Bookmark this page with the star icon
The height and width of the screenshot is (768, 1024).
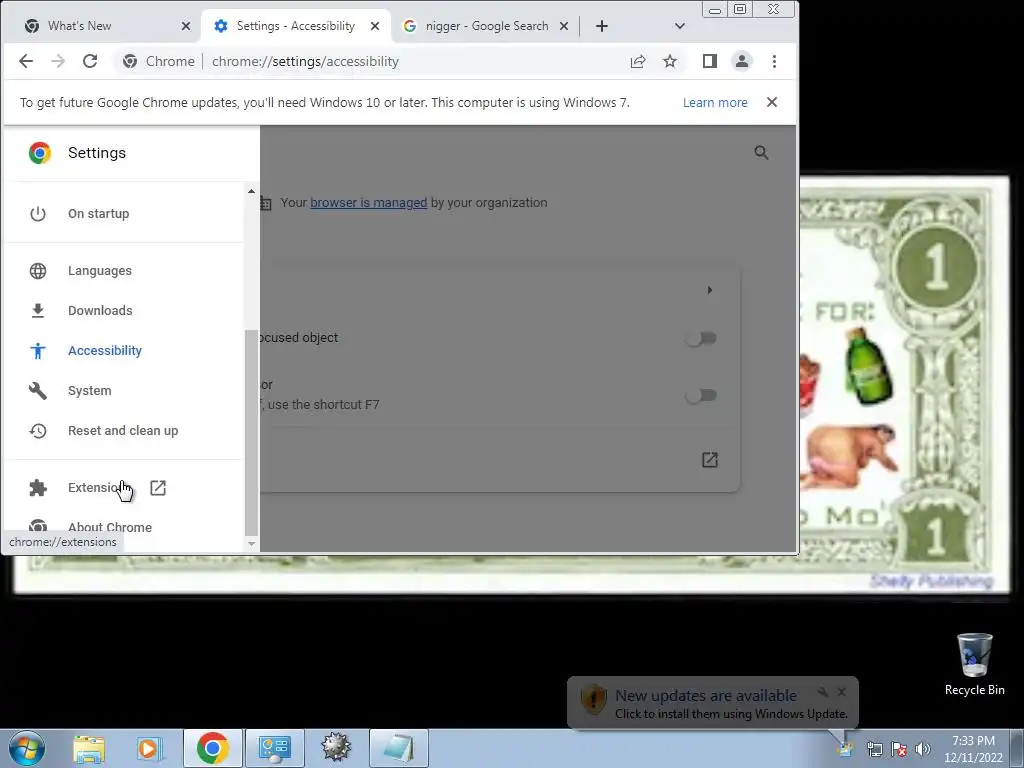(x=670, y=61)
